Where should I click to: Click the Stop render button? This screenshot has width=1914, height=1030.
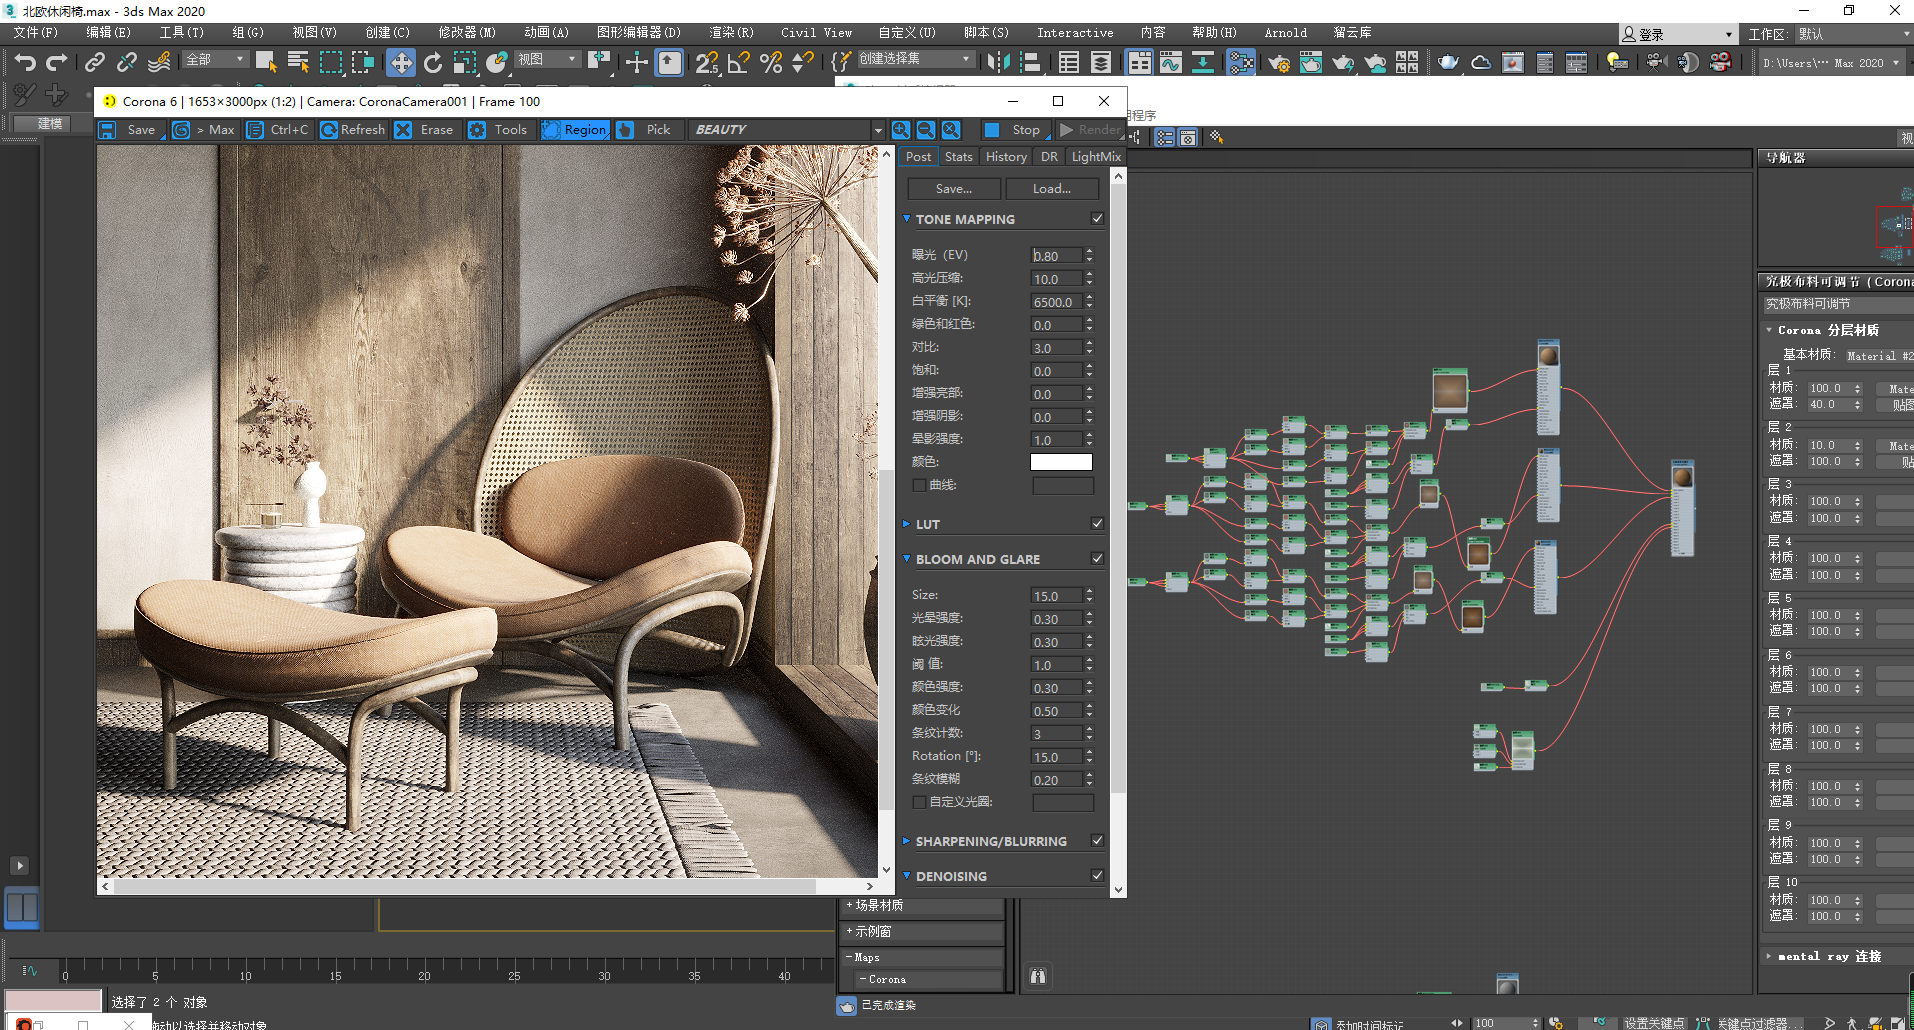[1014, 130]
